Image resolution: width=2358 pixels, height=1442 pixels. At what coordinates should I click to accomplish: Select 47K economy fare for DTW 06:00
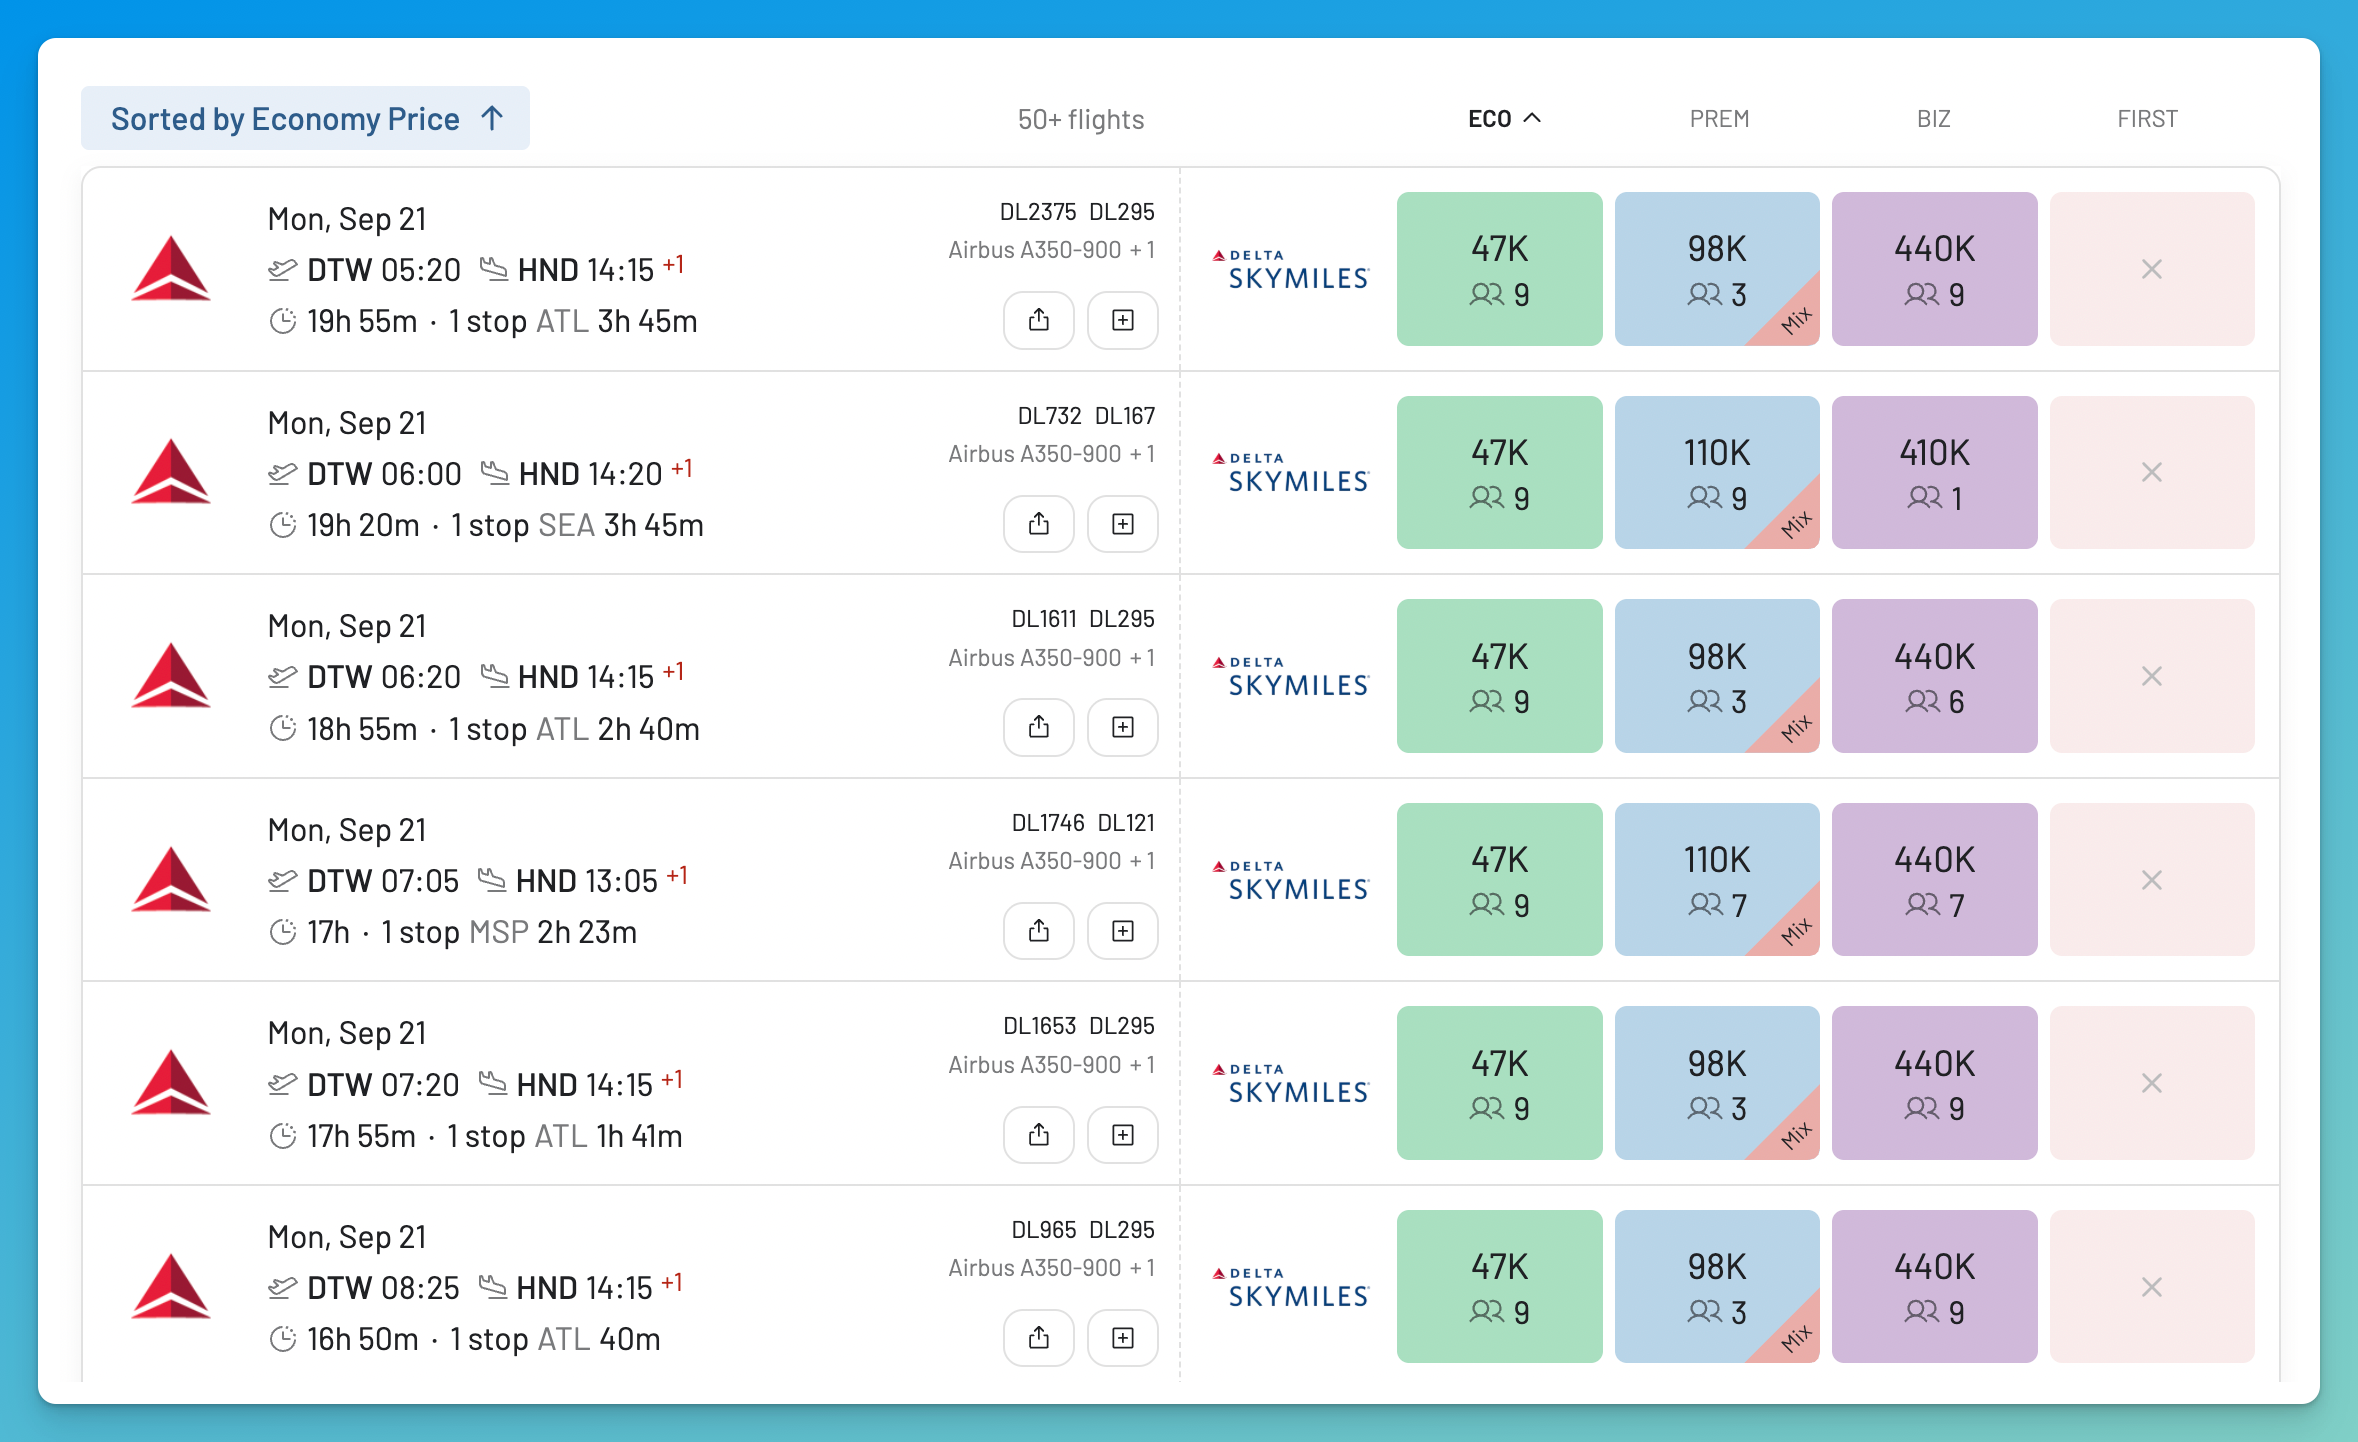pos(1499,472)
